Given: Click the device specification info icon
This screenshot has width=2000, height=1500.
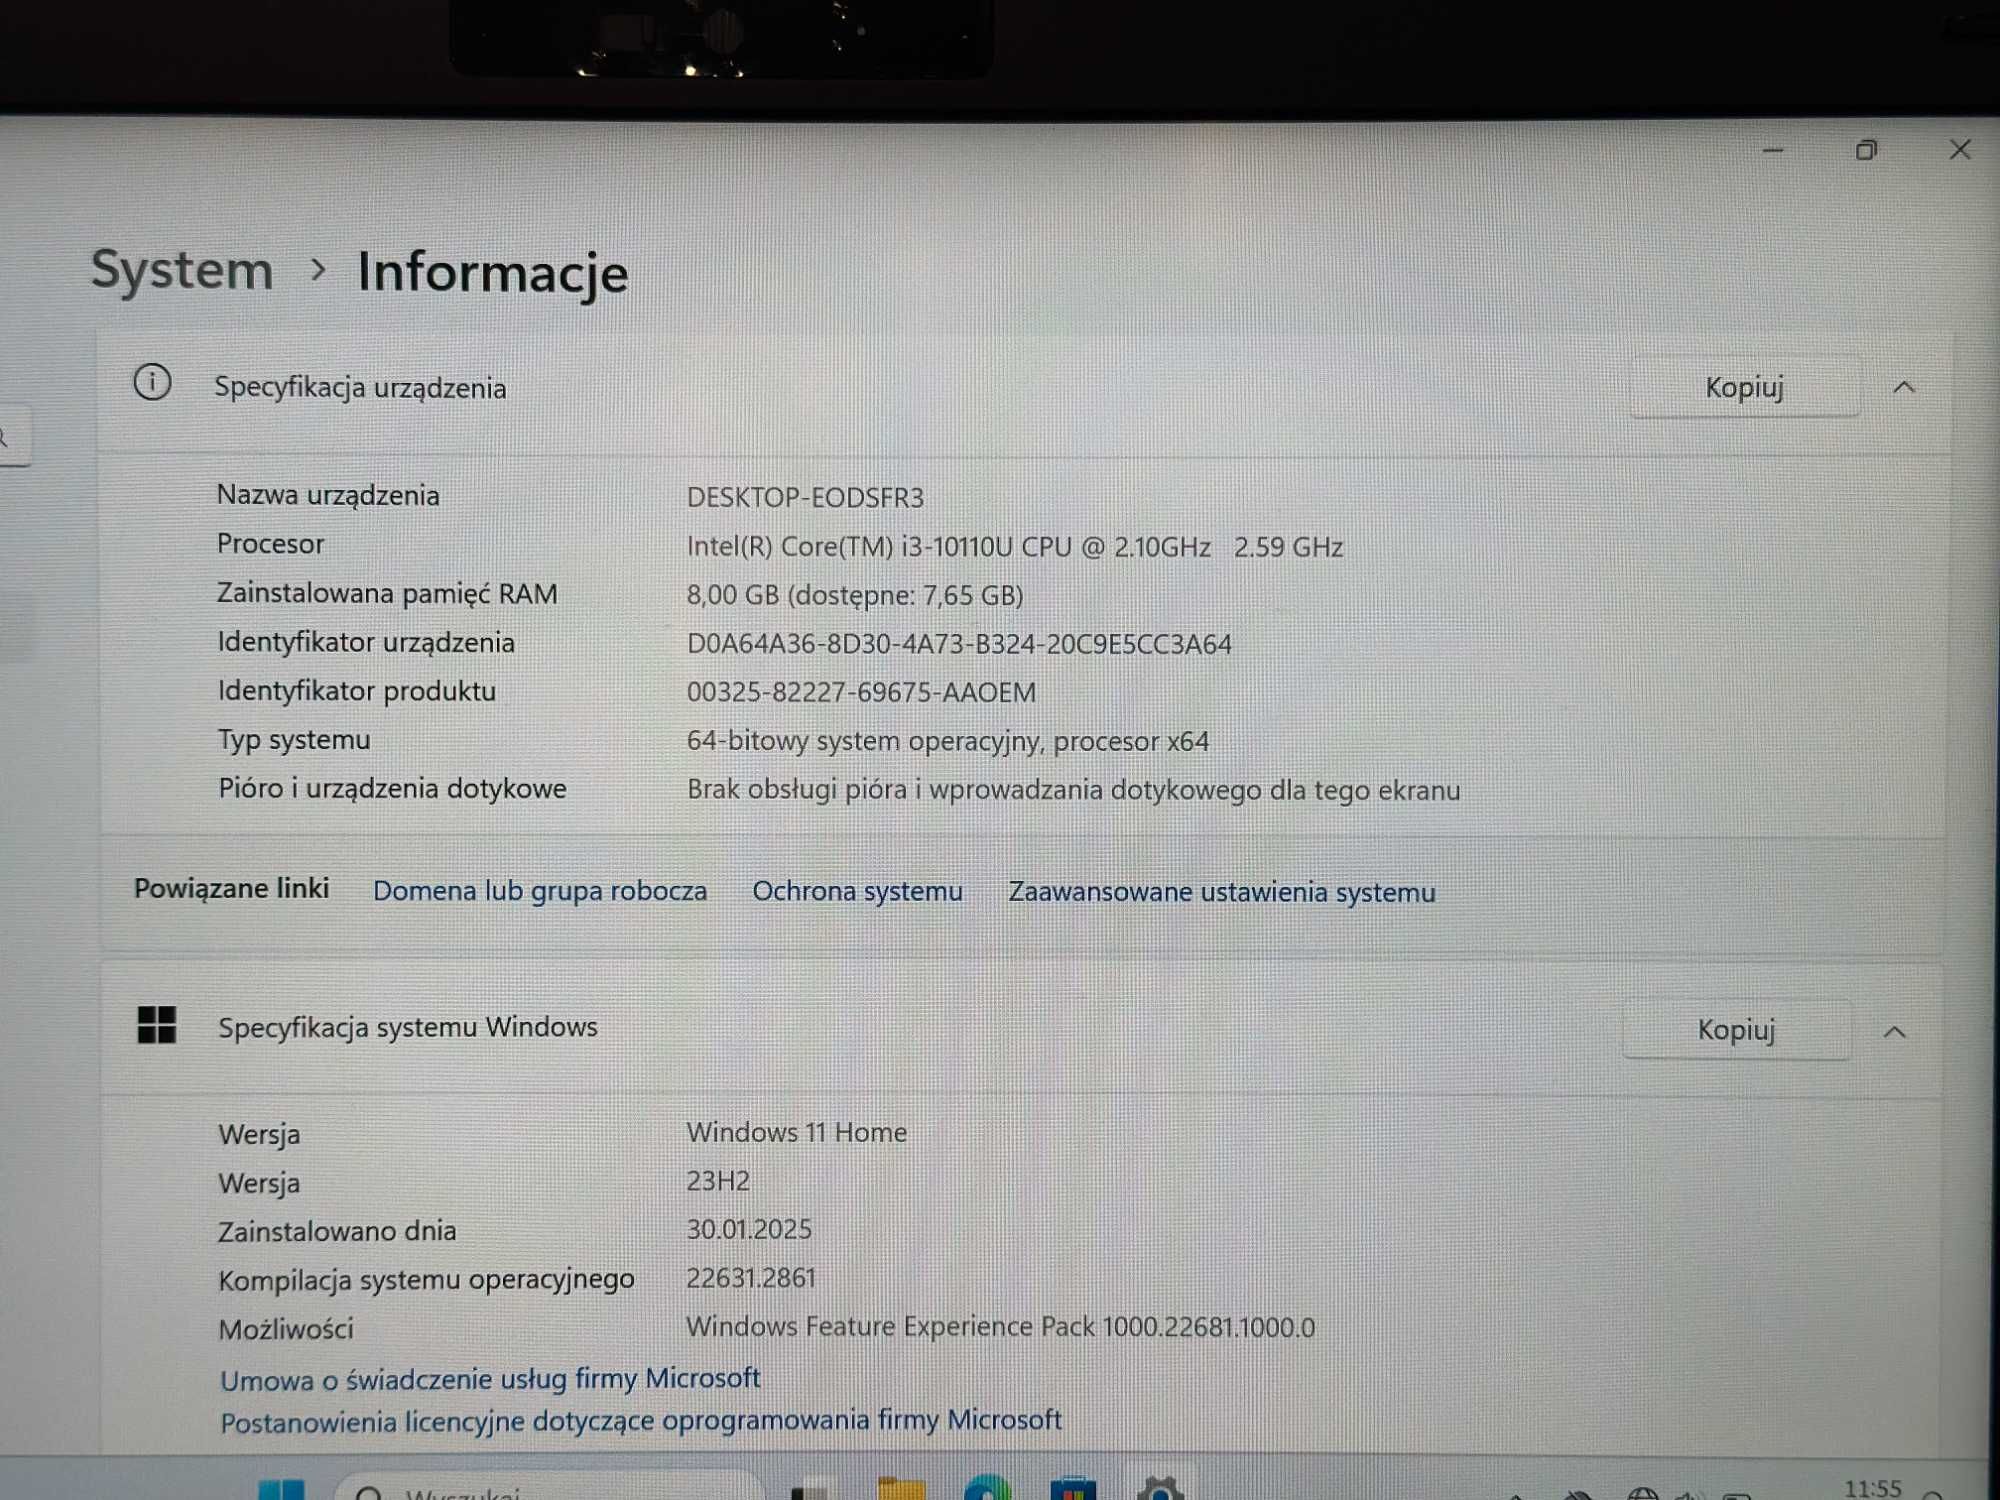Looking at the screenshot, I should coord(152,383).
